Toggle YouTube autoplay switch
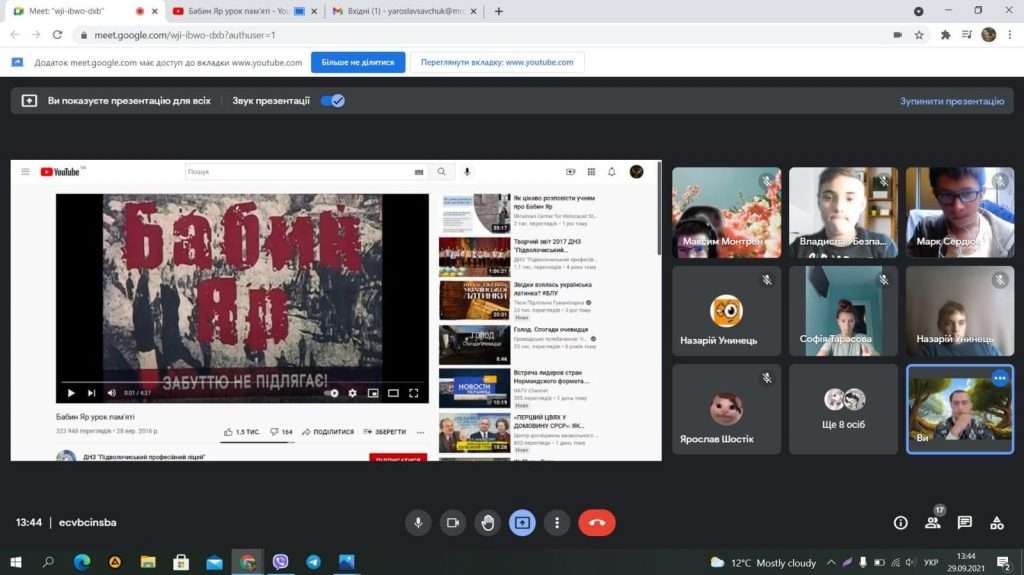The height and width of the screenshot is (575, 1024). point(332,393)
